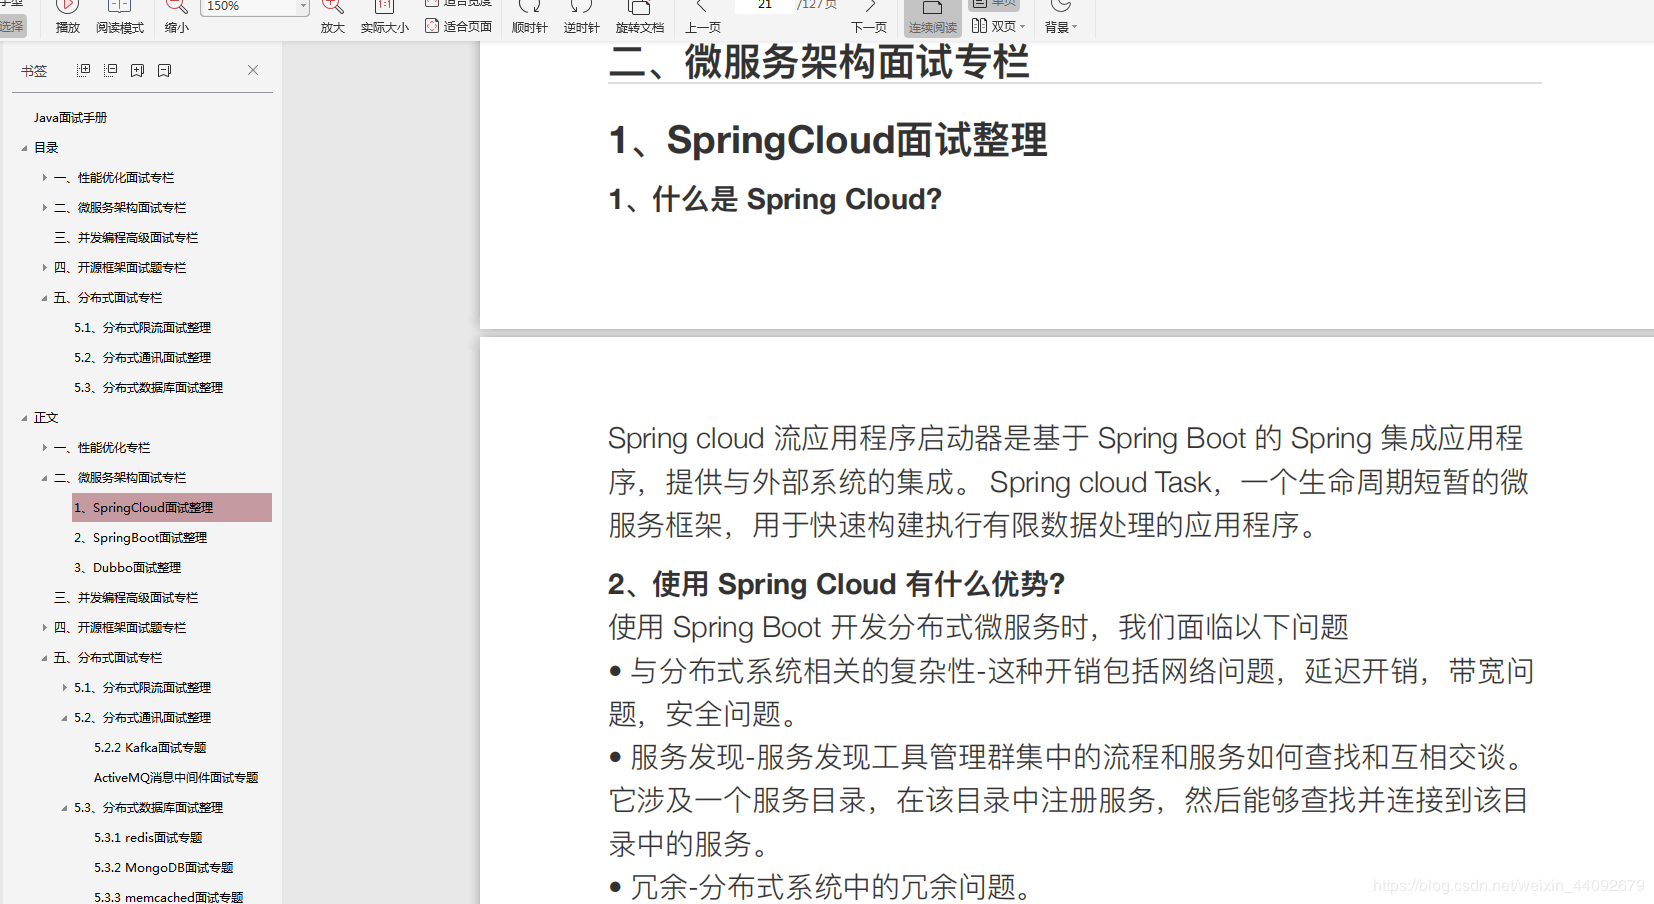Switch to 阅读模式 reading mode

click(120, 18)
